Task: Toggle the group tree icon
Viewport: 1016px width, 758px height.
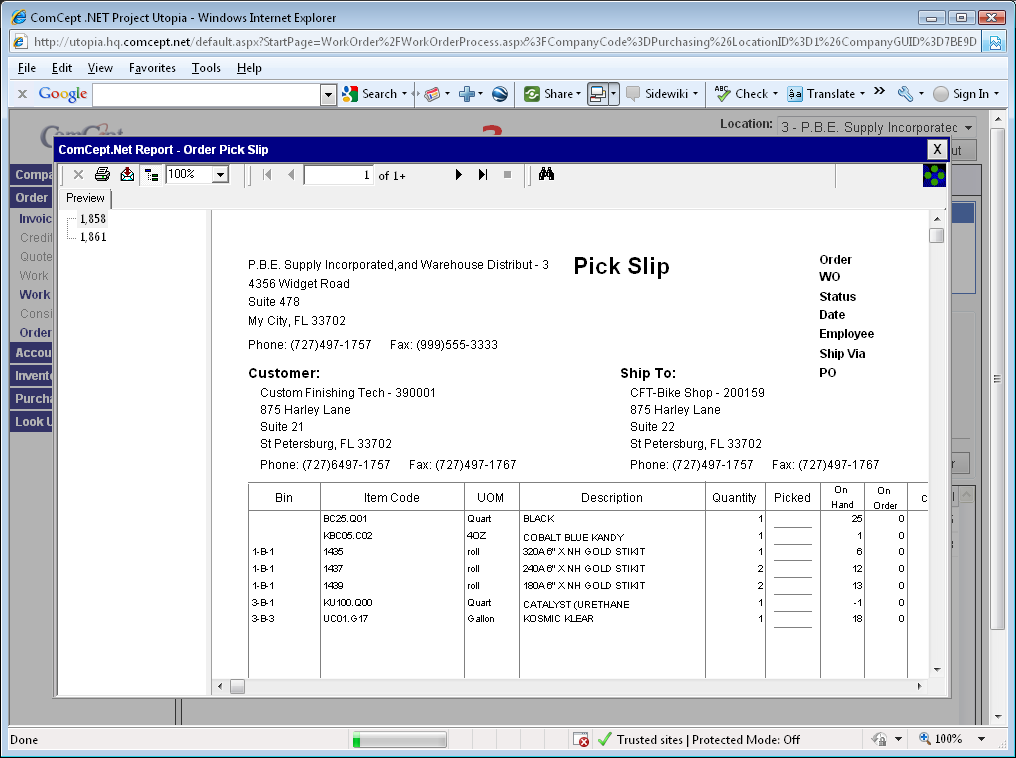Action: (x=151, y=174)
